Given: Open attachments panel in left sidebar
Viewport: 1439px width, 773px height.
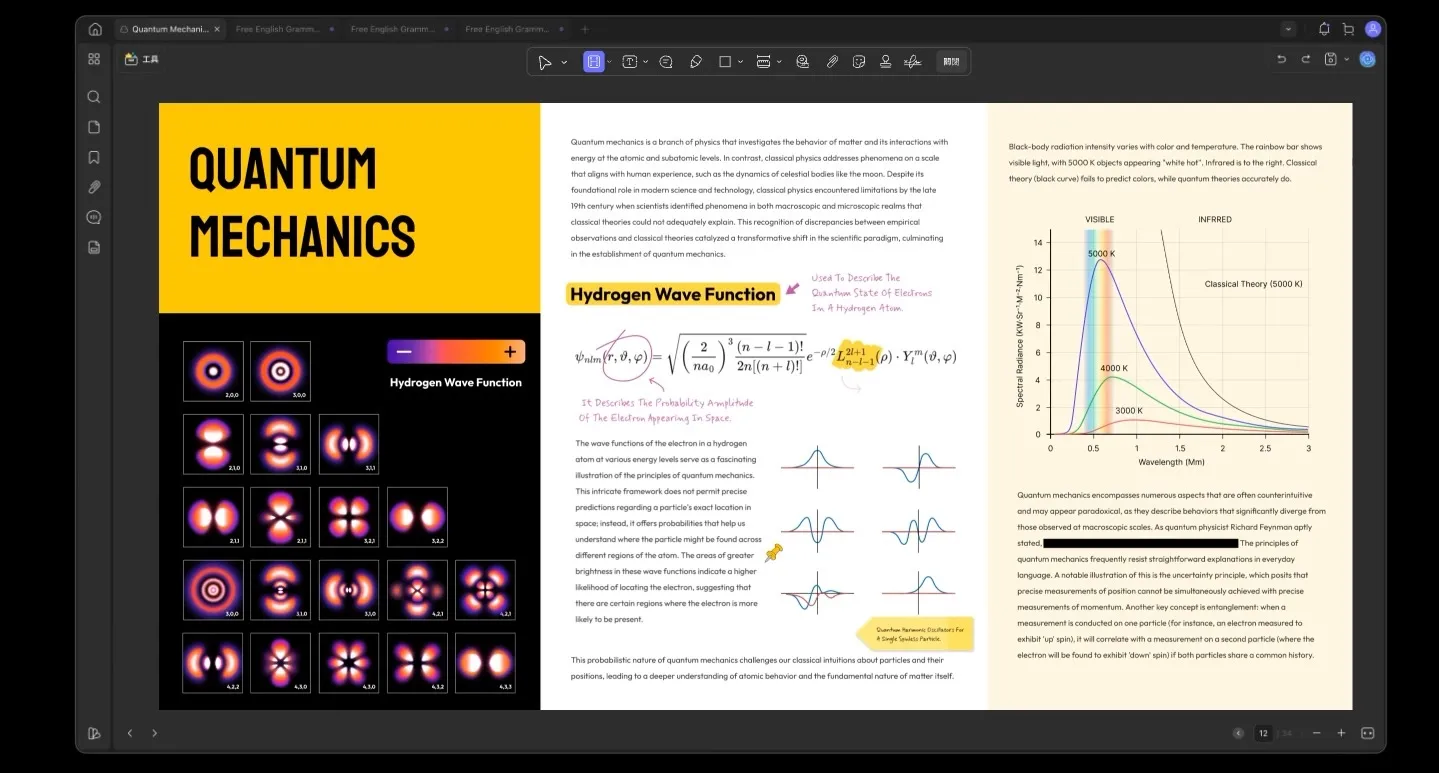Looking at the screenshot, I should click(x=94, y=187).
